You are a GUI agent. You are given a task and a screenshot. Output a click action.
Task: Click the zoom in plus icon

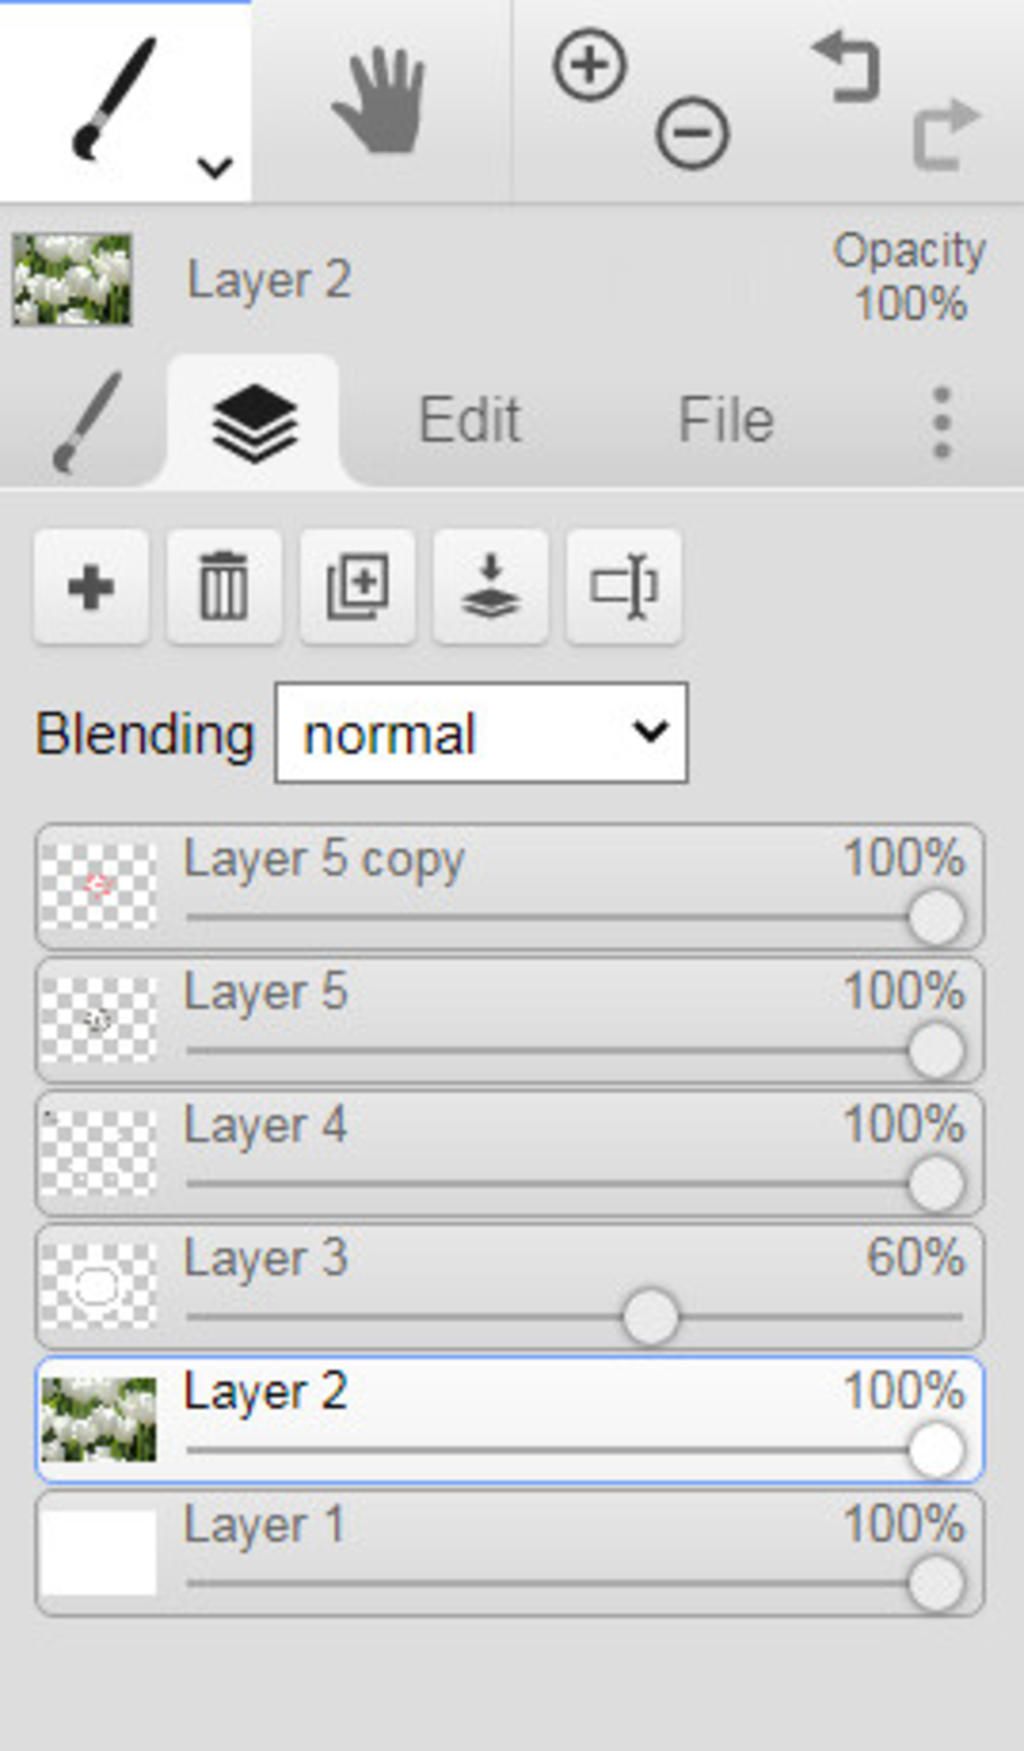click(x=590, y=66)
